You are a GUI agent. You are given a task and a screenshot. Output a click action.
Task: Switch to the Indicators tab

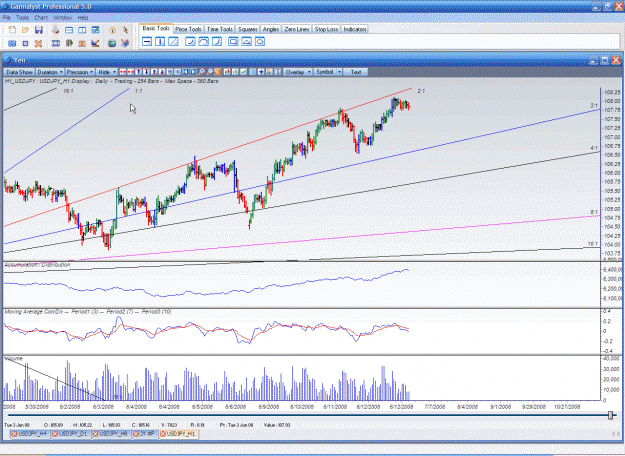click(x=355, y=29)
